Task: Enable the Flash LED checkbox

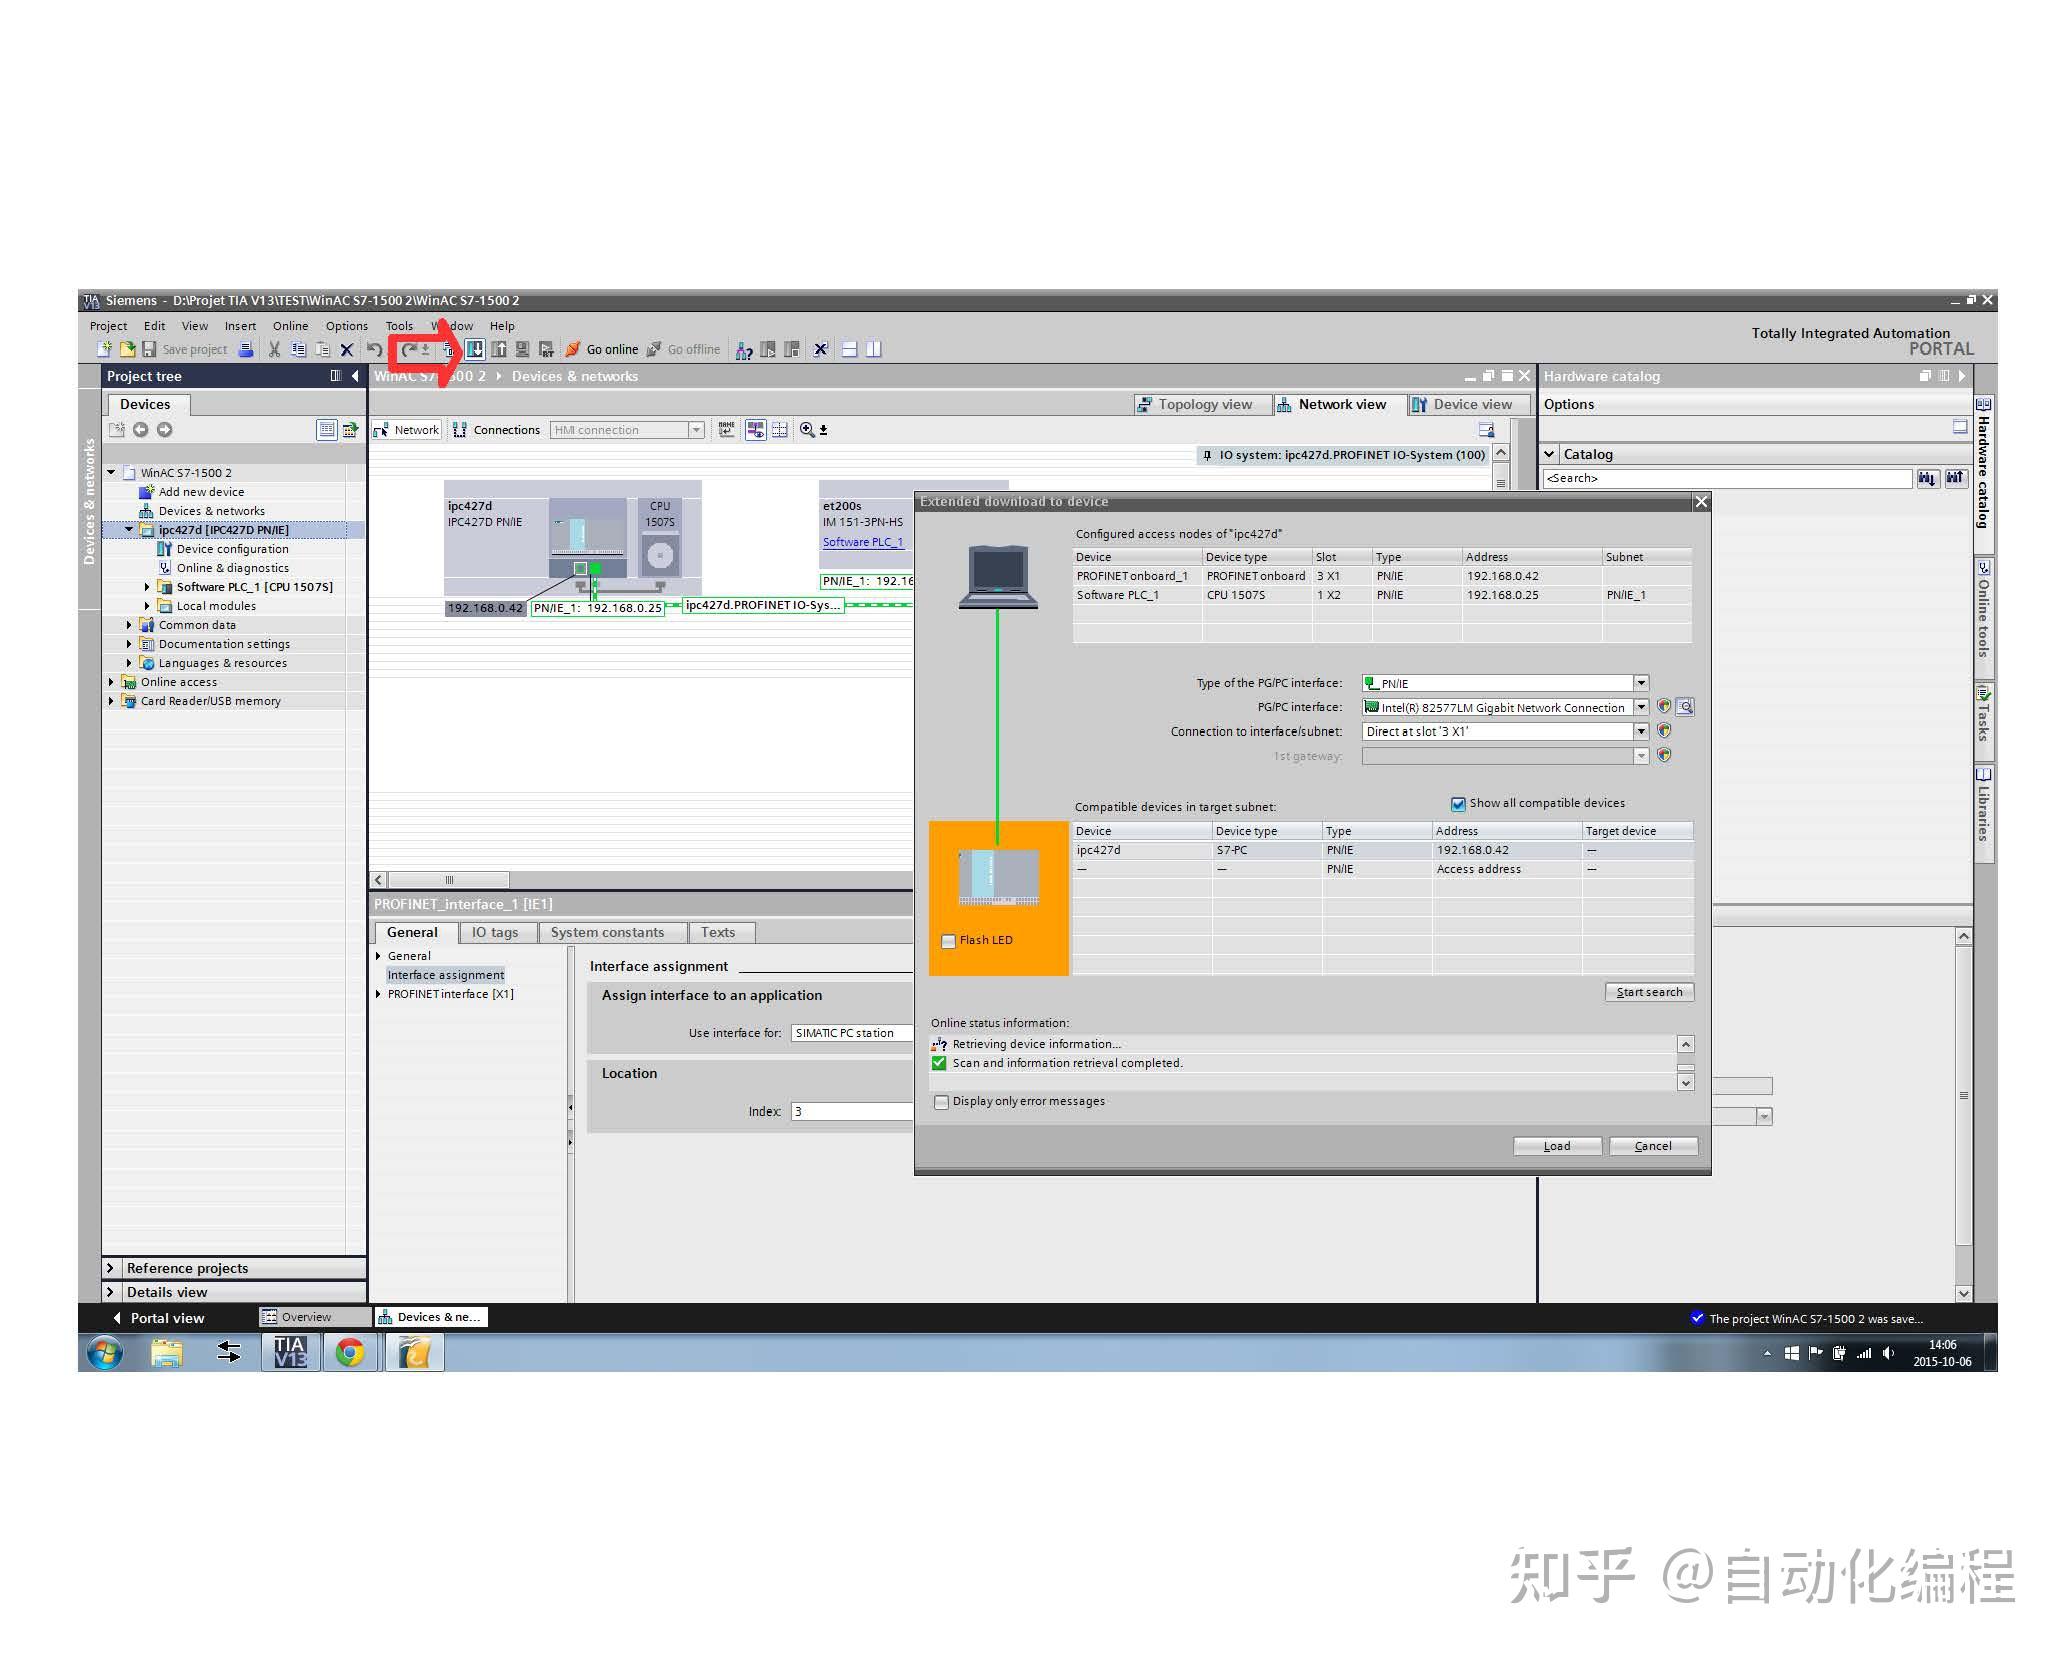Action: pyautogui.click(x=948, y=940)
